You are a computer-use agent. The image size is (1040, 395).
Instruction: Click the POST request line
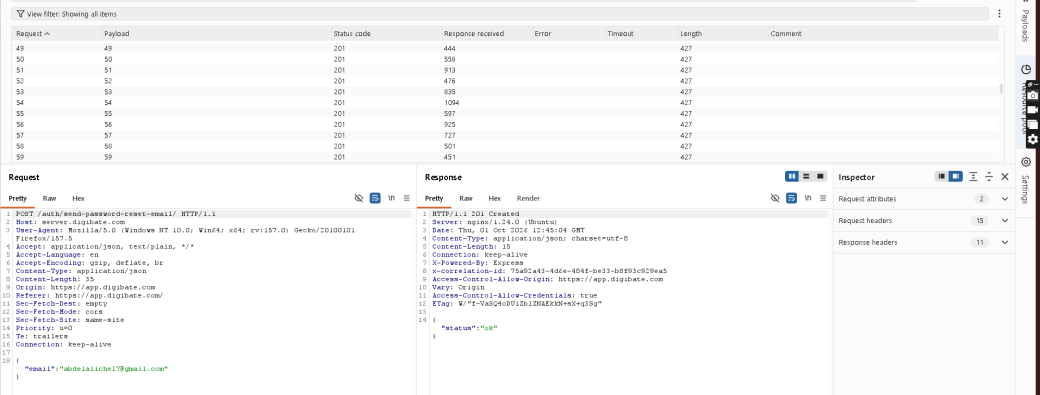(116, 214)
